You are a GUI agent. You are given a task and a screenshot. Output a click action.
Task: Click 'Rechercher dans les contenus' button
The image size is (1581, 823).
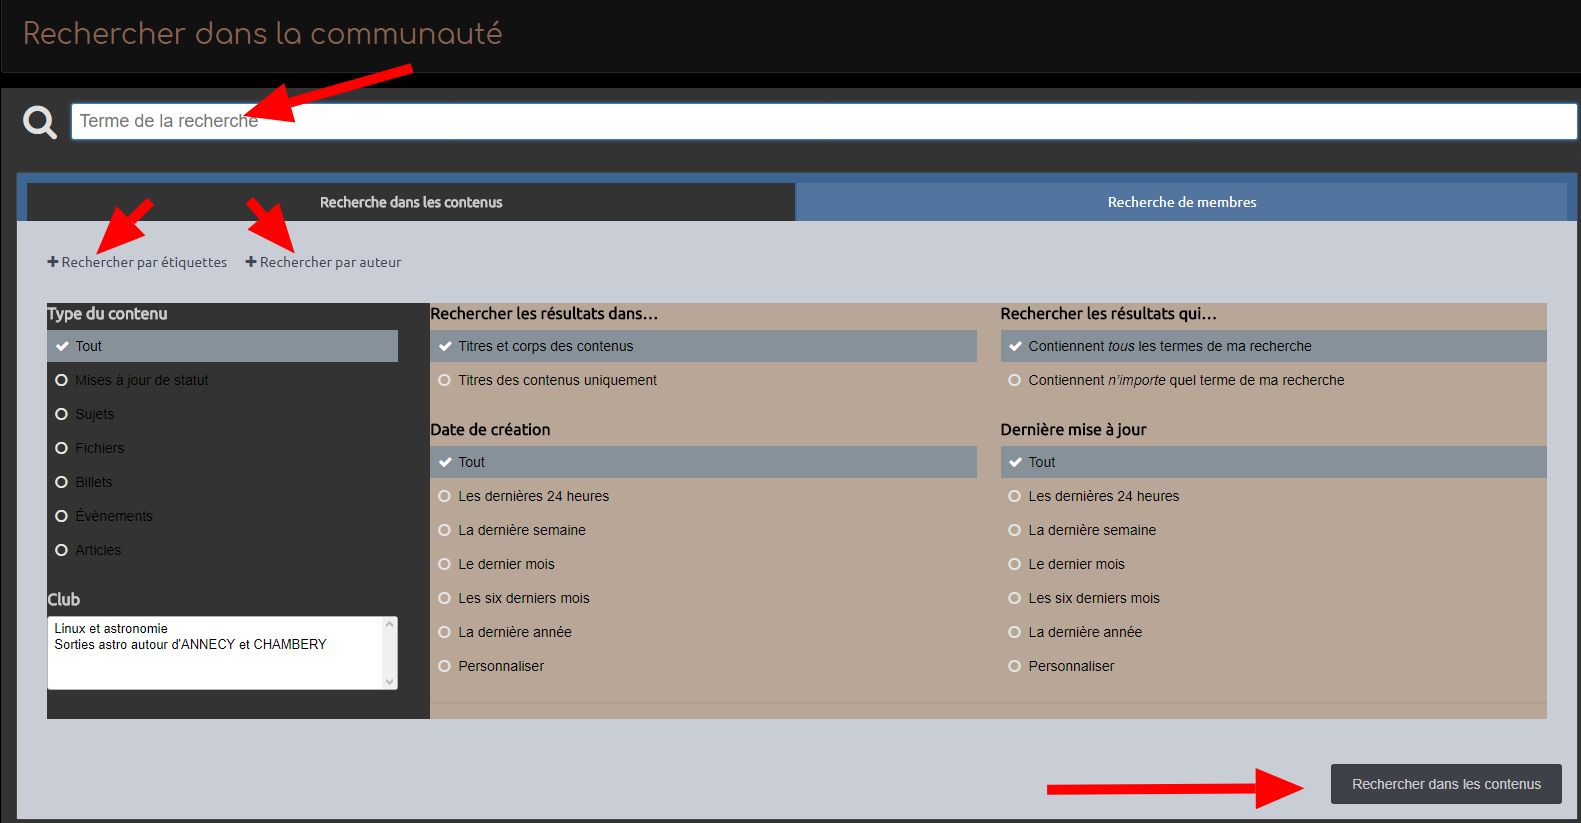(x=1446, y=784)
